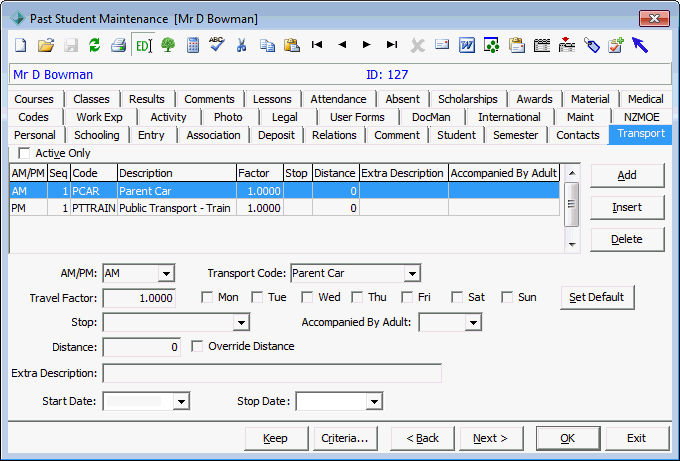Click the Add button
Viewport: 680px width, 461px height.
pyautogui.click(x=627, y=175)
